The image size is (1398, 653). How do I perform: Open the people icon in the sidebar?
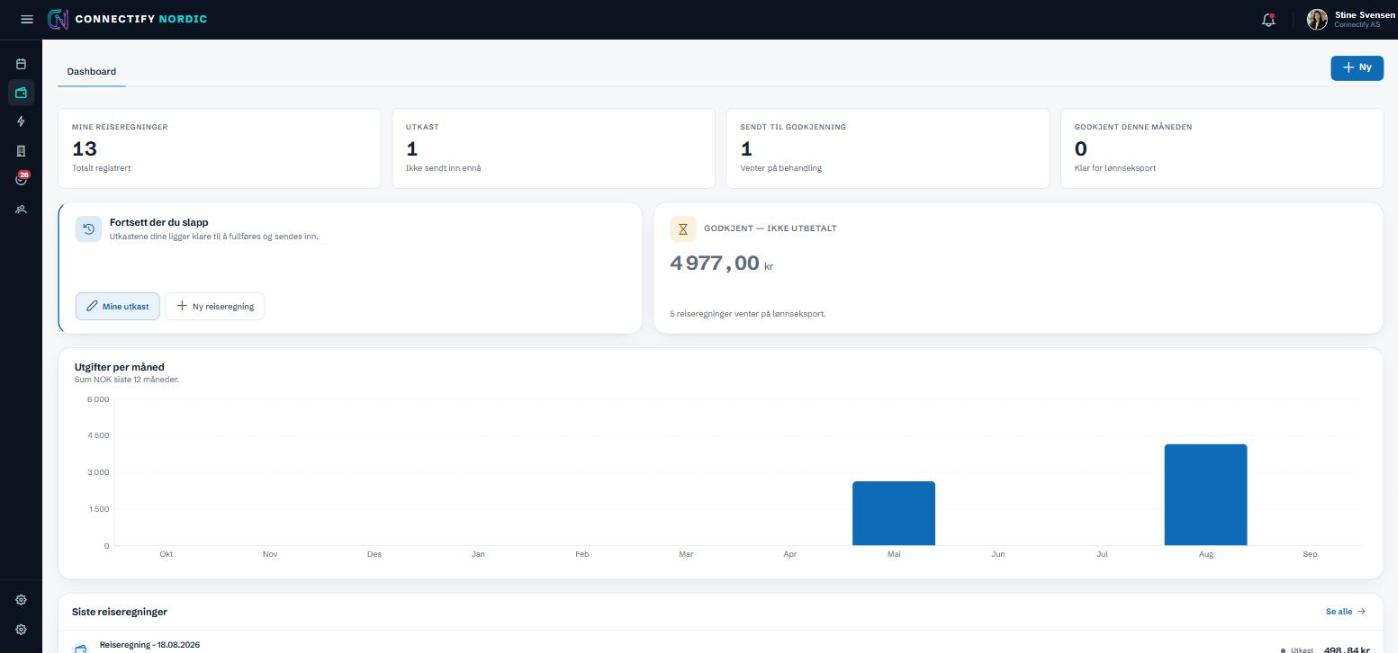(x=21, y=208)
